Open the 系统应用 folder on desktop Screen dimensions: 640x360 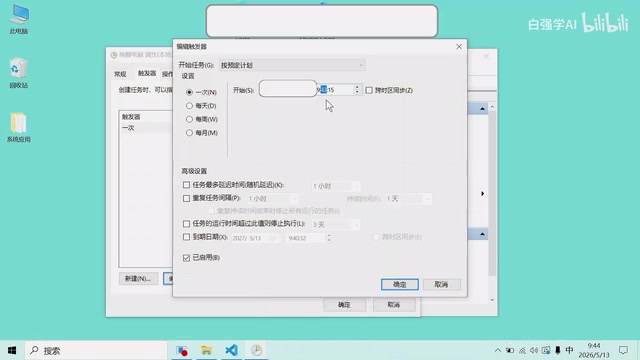18,127
